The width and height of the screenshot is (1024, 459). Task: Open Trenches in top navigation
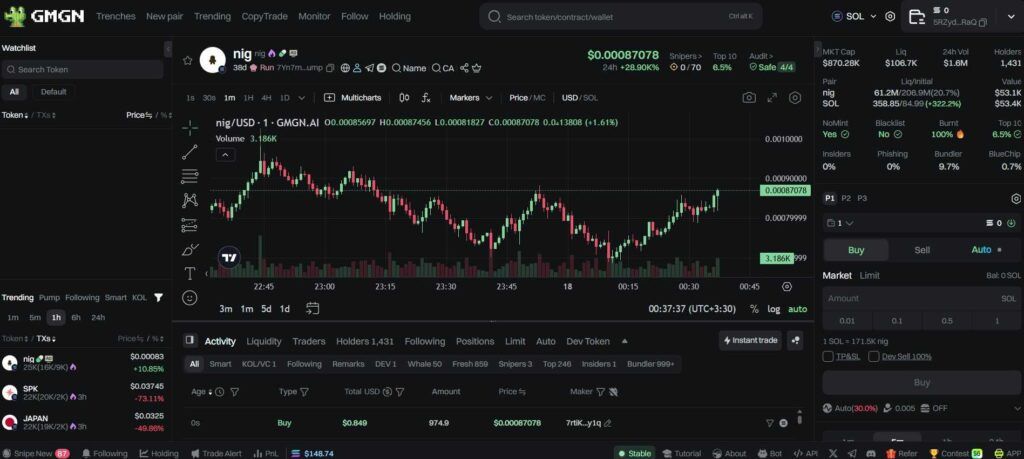coord(116,16)
